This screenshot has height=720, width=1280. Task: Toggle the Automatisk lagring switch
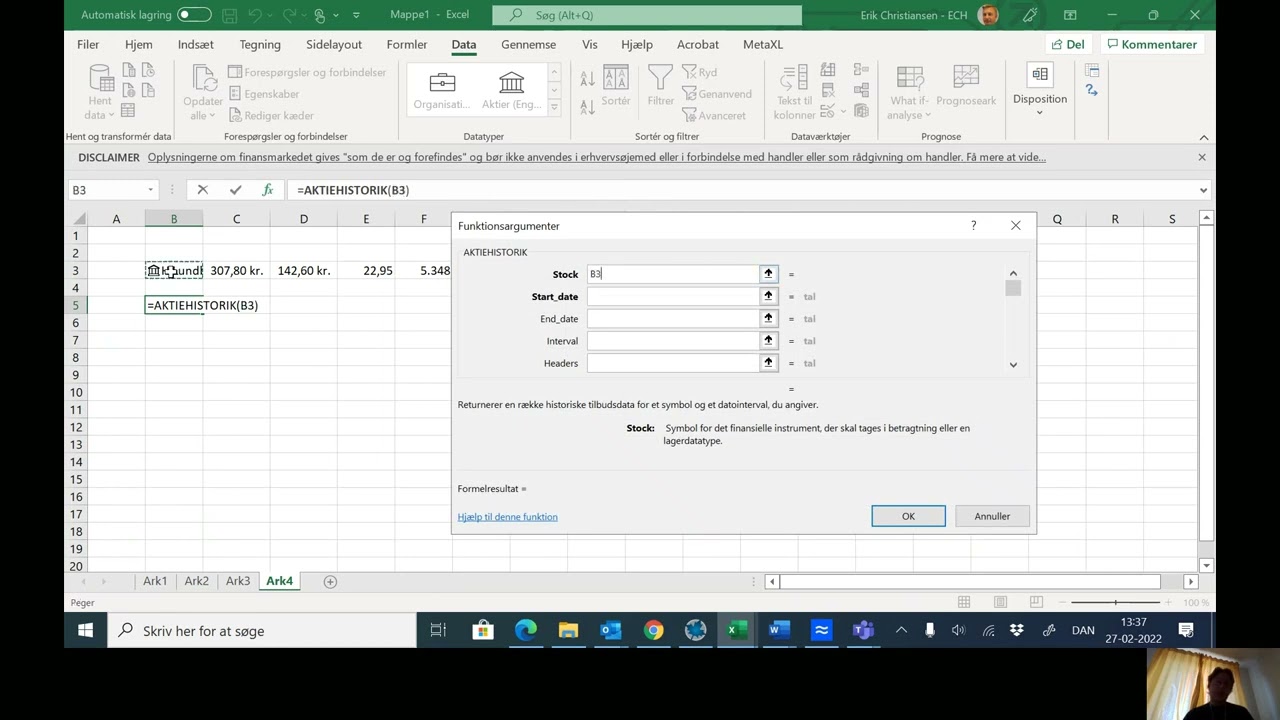(194, 15)
